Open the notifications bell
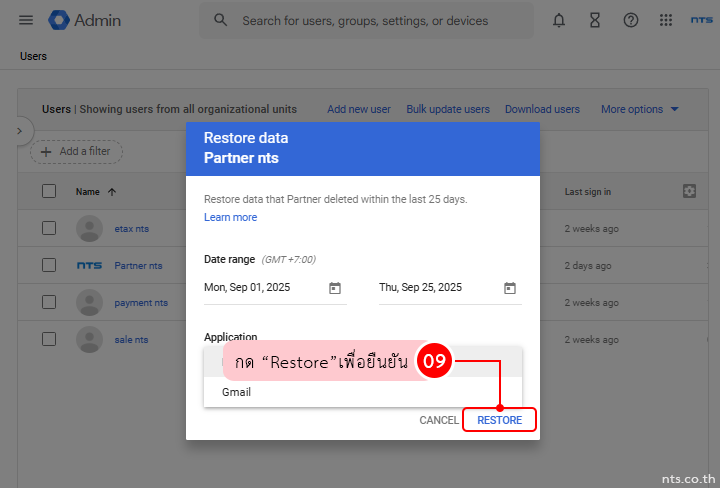The height and width of the screenshot is (488, 720). point(559,20)
